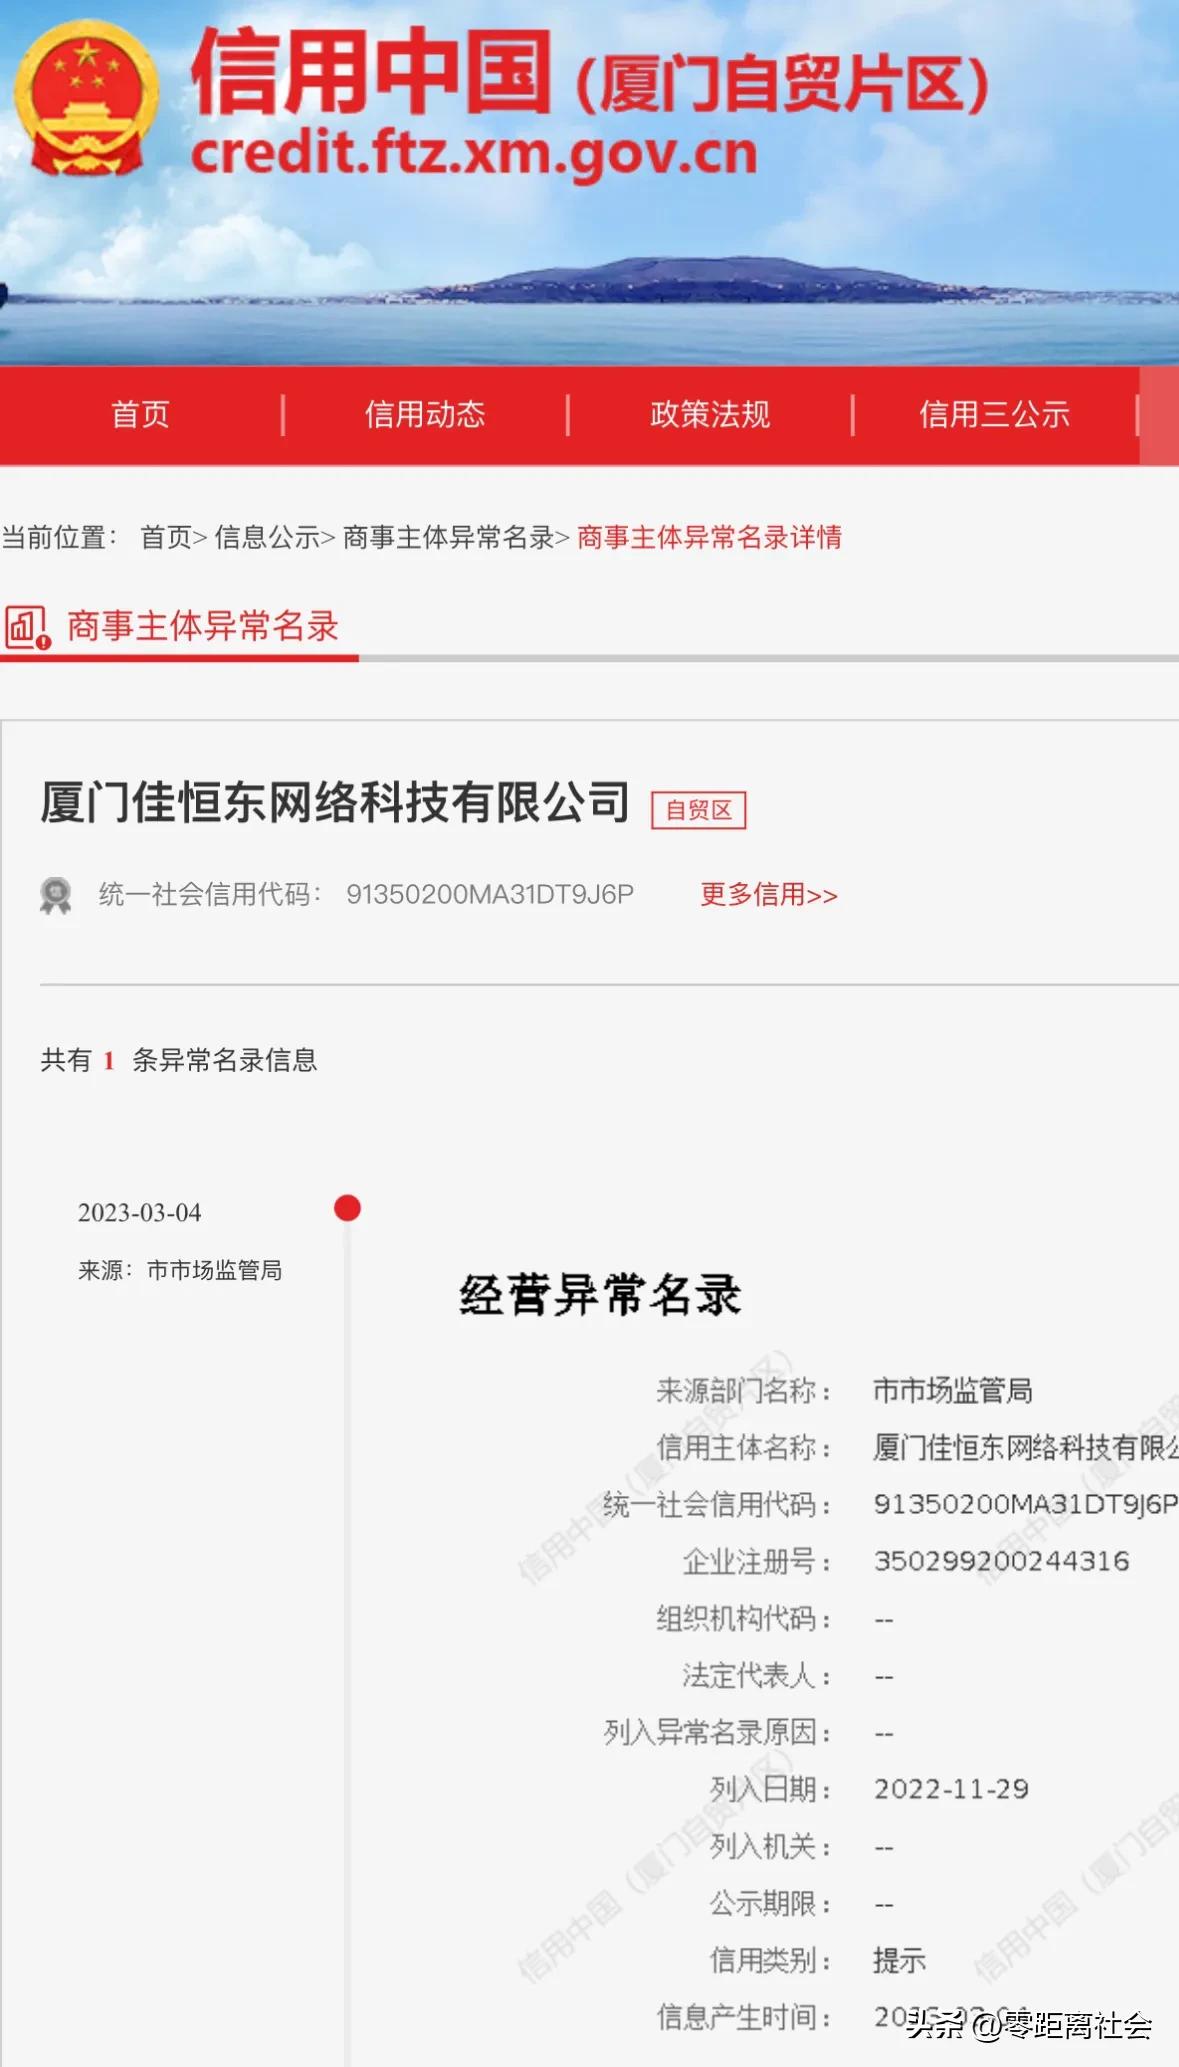
Task: Click the 企业注册号 label
Action: (757, 1561)
